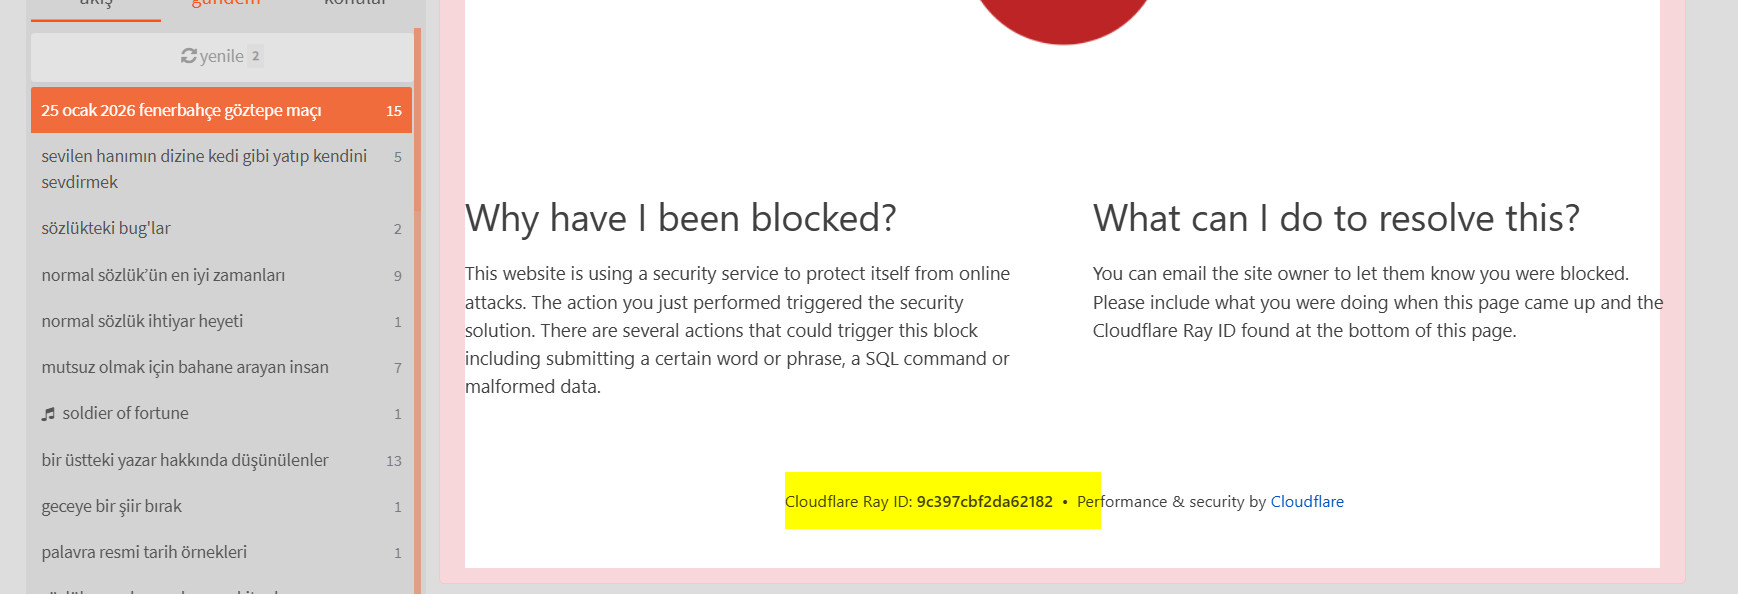This screenshot has height=594, width=1738.
Task: Click the music note icon before soldier of fortune
Action: coord(48,414)
